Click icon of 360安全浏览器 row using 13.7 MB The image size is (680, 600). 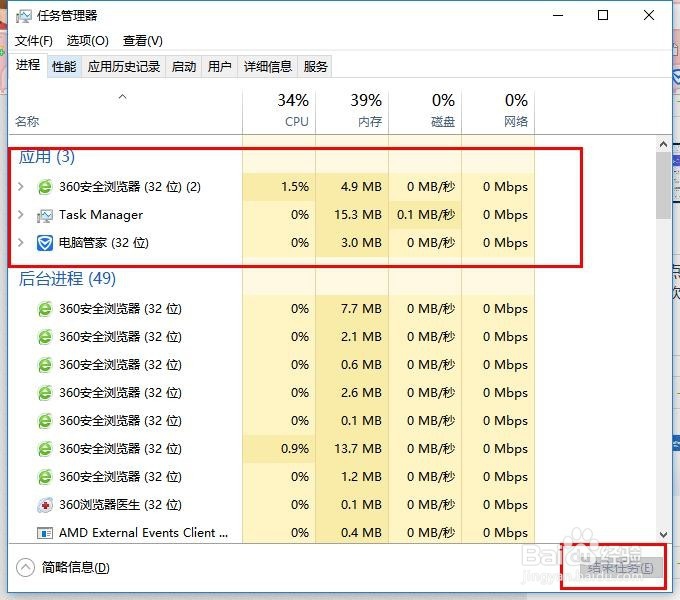(45, 449)
